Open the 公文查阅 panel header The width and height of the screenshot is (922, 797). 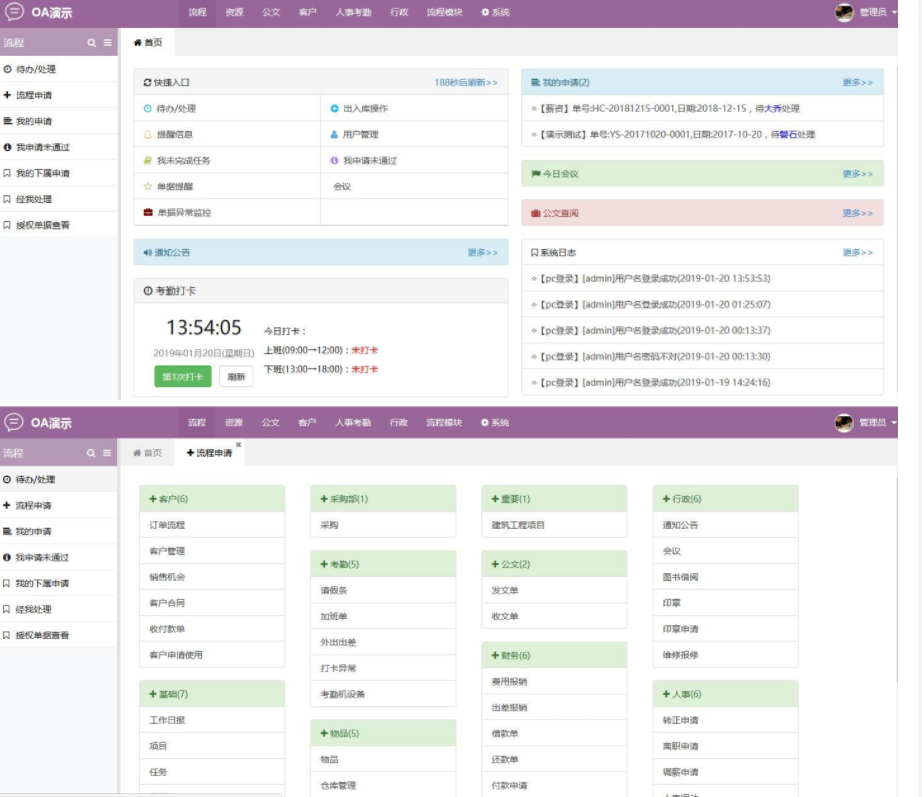pyautogui.click(x=560, y=213)
